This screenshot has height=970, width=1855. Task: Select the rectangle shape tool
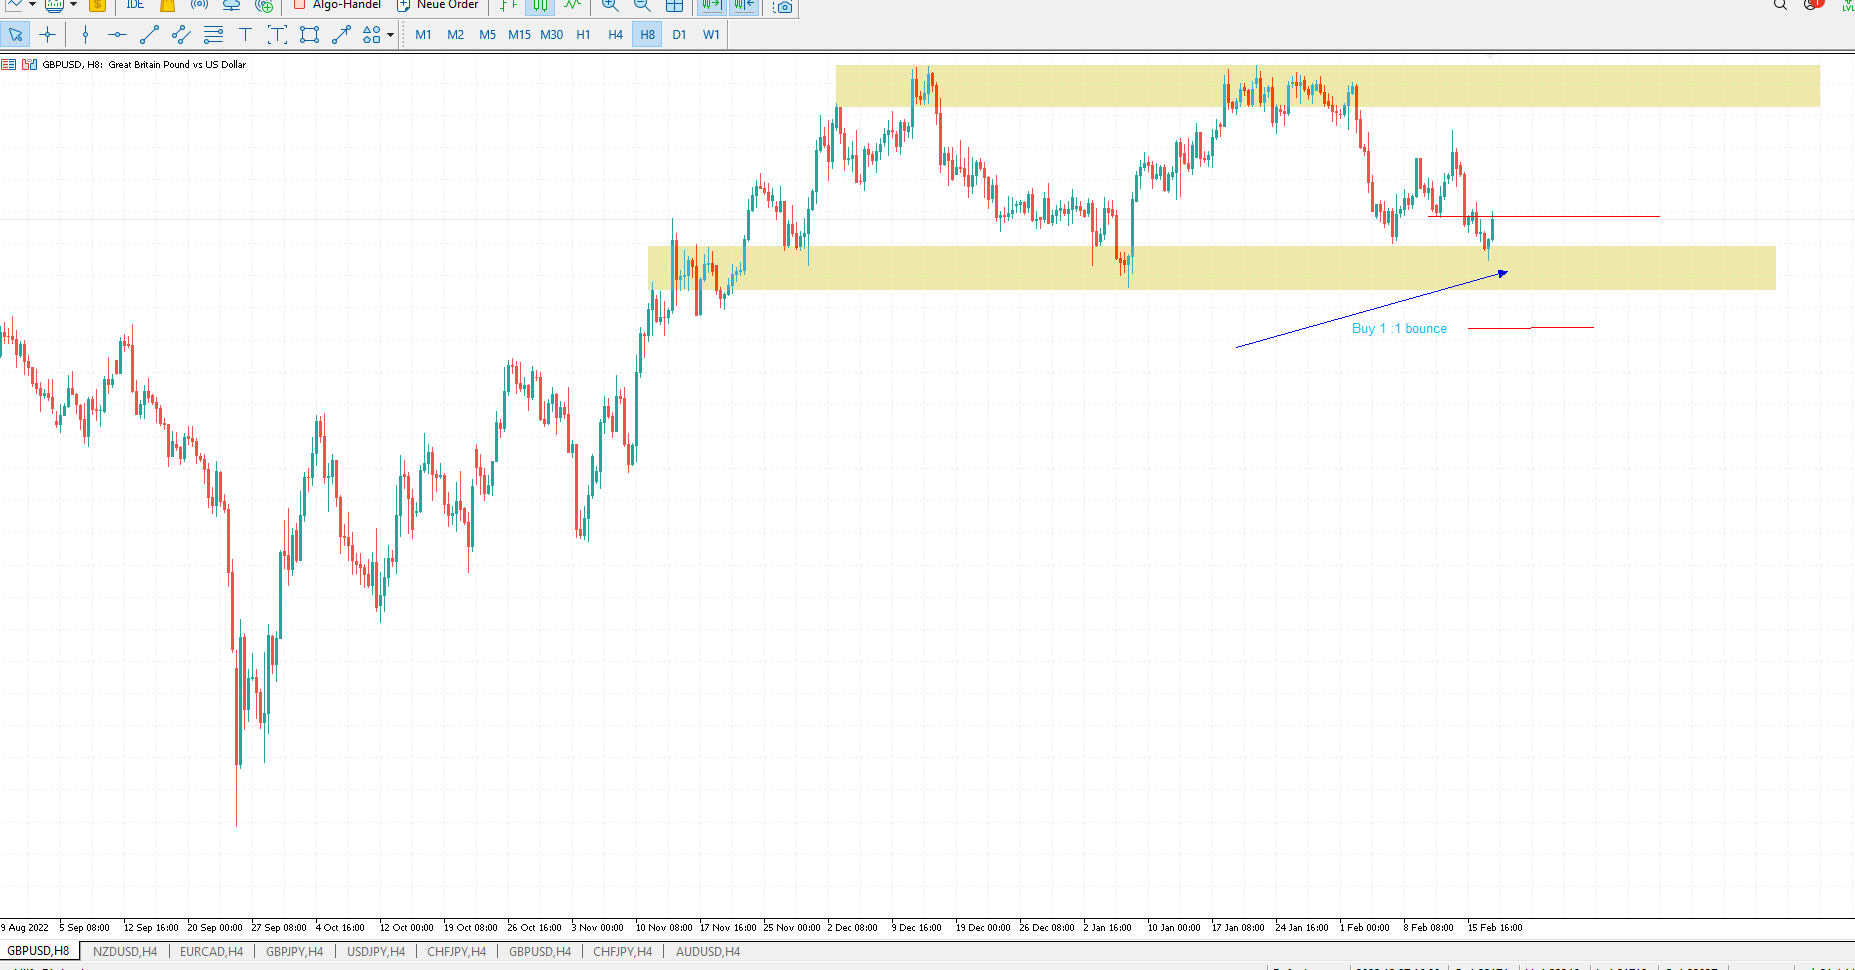309,35
